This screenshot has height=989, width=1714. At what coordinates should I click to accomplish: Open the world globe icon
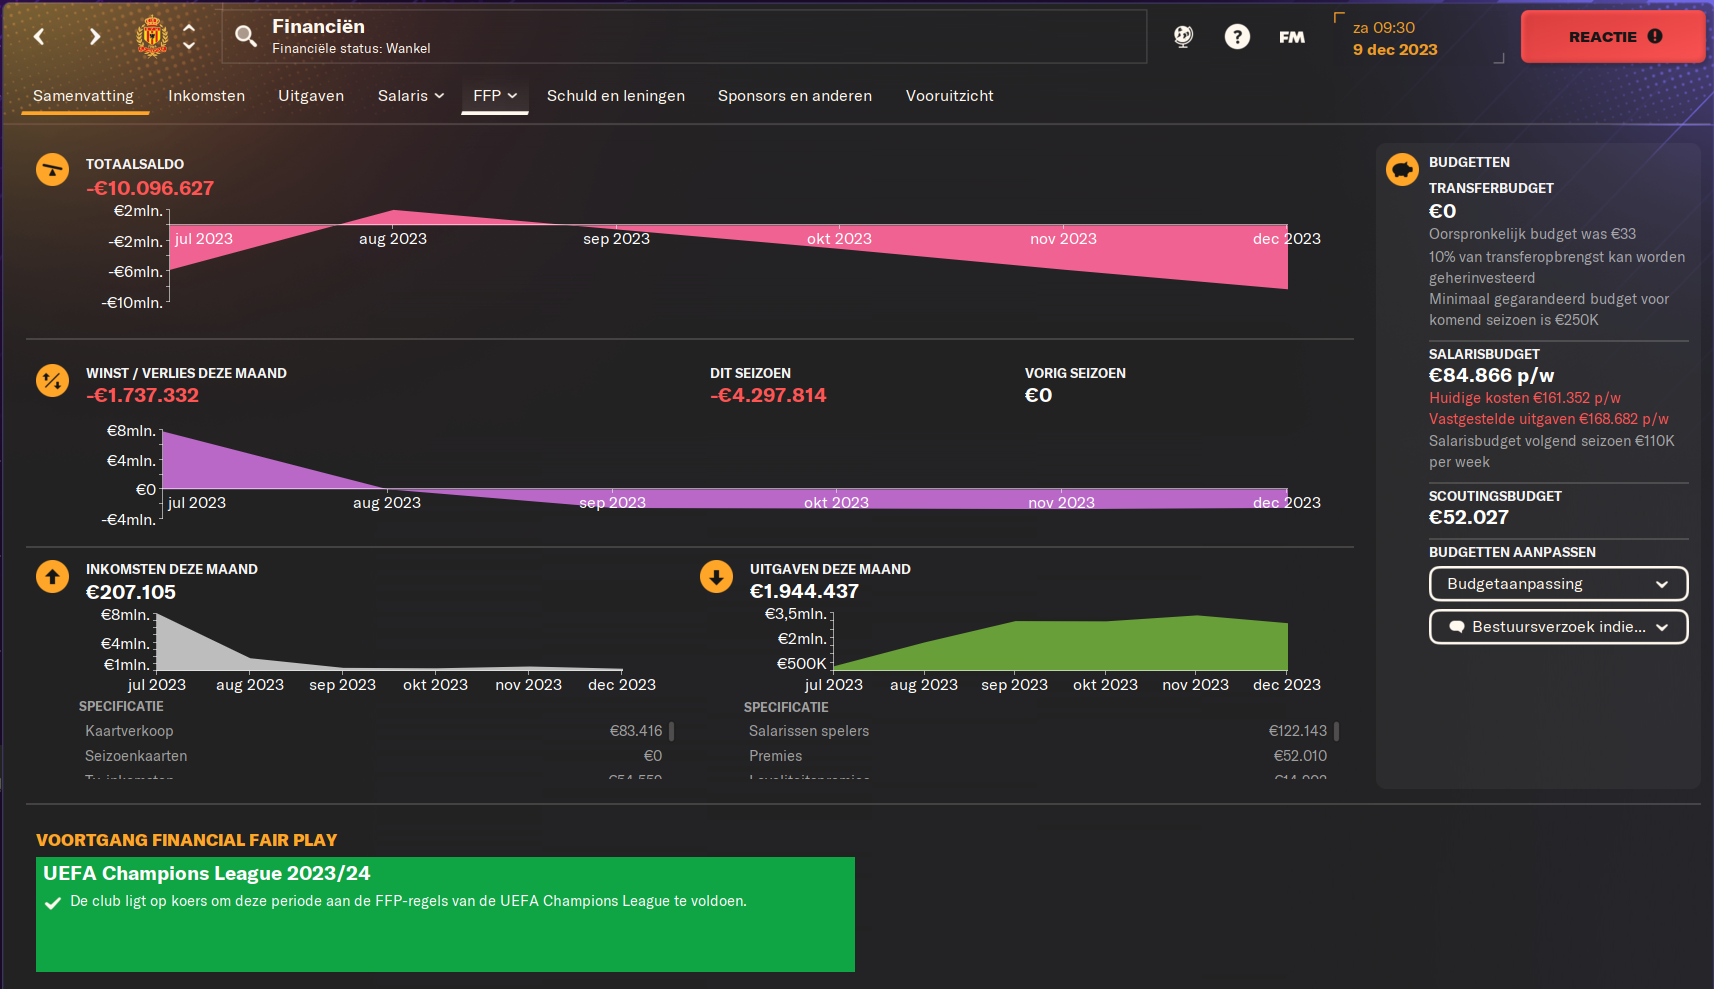pos(1183,37)
